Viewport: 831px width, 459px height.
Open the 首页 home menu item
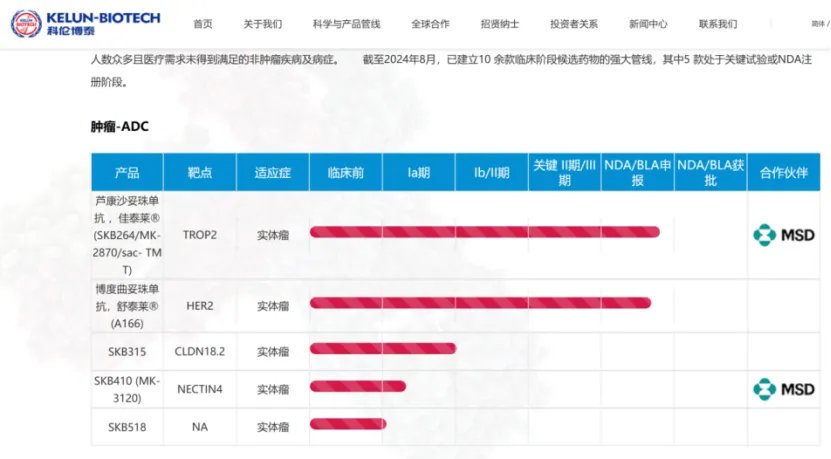(203, 24)
